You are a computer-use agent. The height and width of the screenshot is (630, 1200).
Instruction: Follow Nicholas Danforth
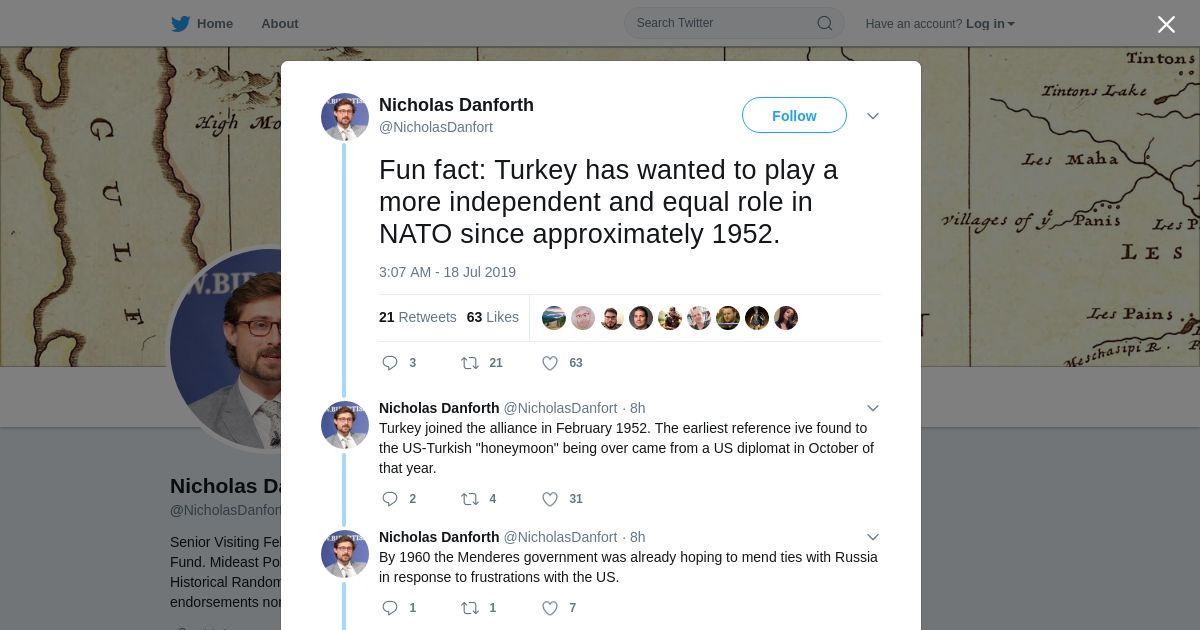click(x=794, y=116)
